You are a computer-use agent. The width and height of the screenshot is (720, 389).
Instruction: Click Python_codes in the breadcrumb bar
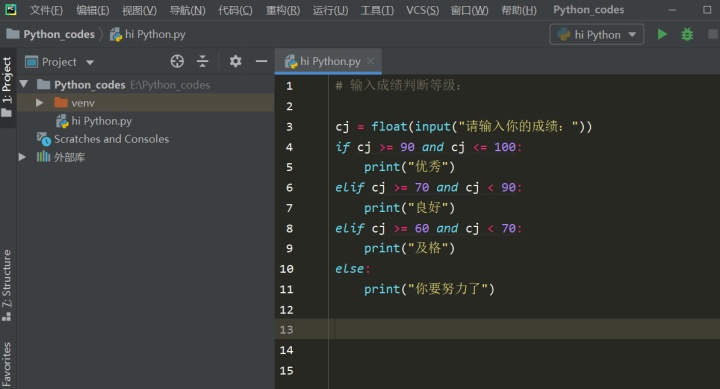point(59,34)
